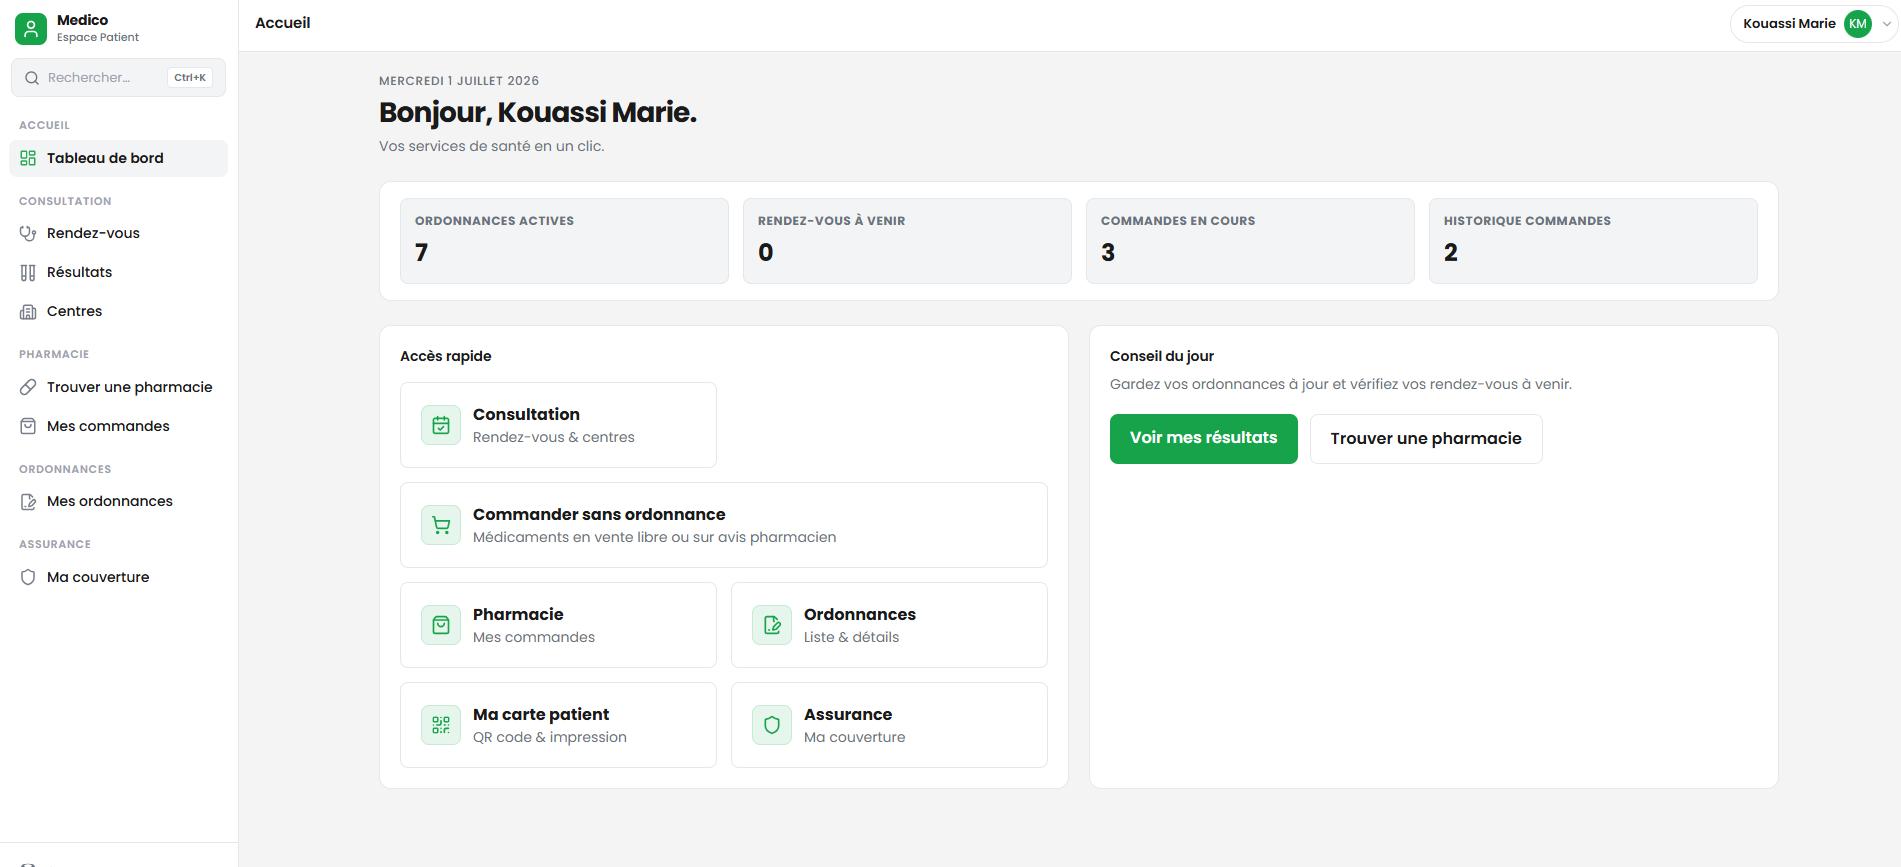Viewport: 1901px width, 867px height.
Task: Open the Pharmacie Mes commandes card
Action: [x=558, y=625]
